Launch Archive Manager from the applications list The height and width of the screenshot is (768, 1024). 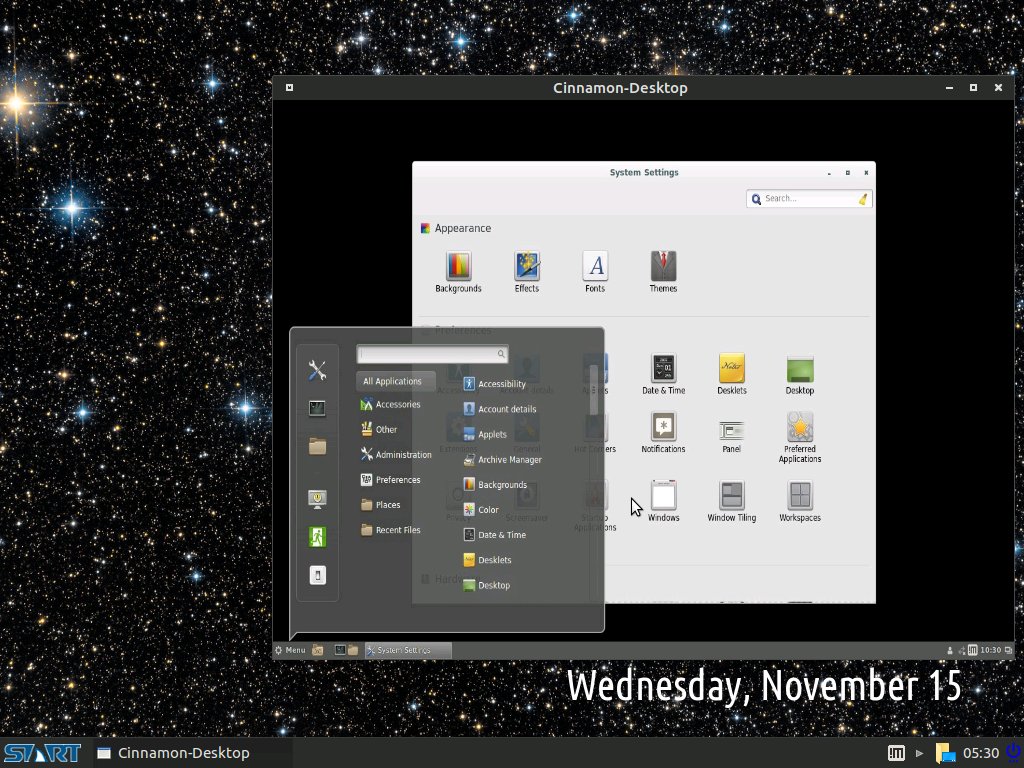tap(502, 459)
